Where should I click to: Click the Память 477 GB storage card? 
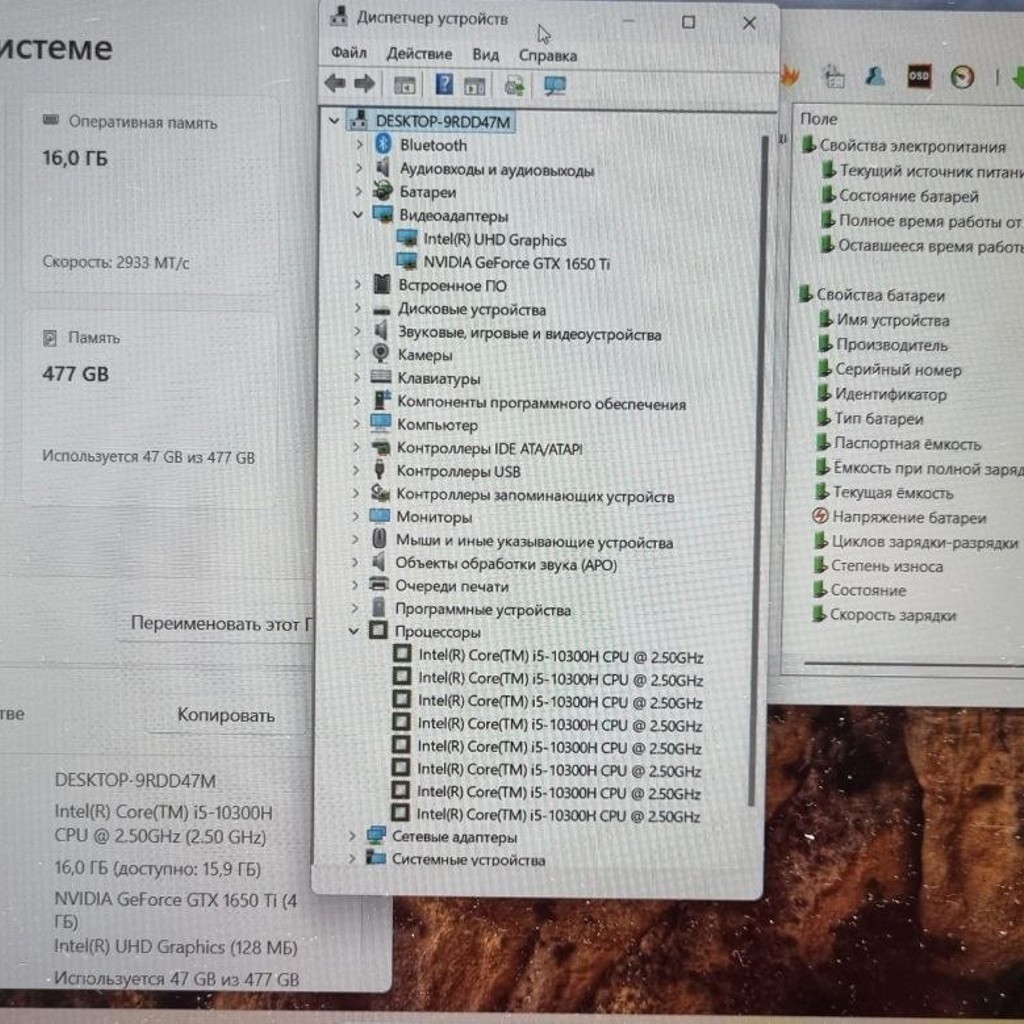click(x=152, y=408)
